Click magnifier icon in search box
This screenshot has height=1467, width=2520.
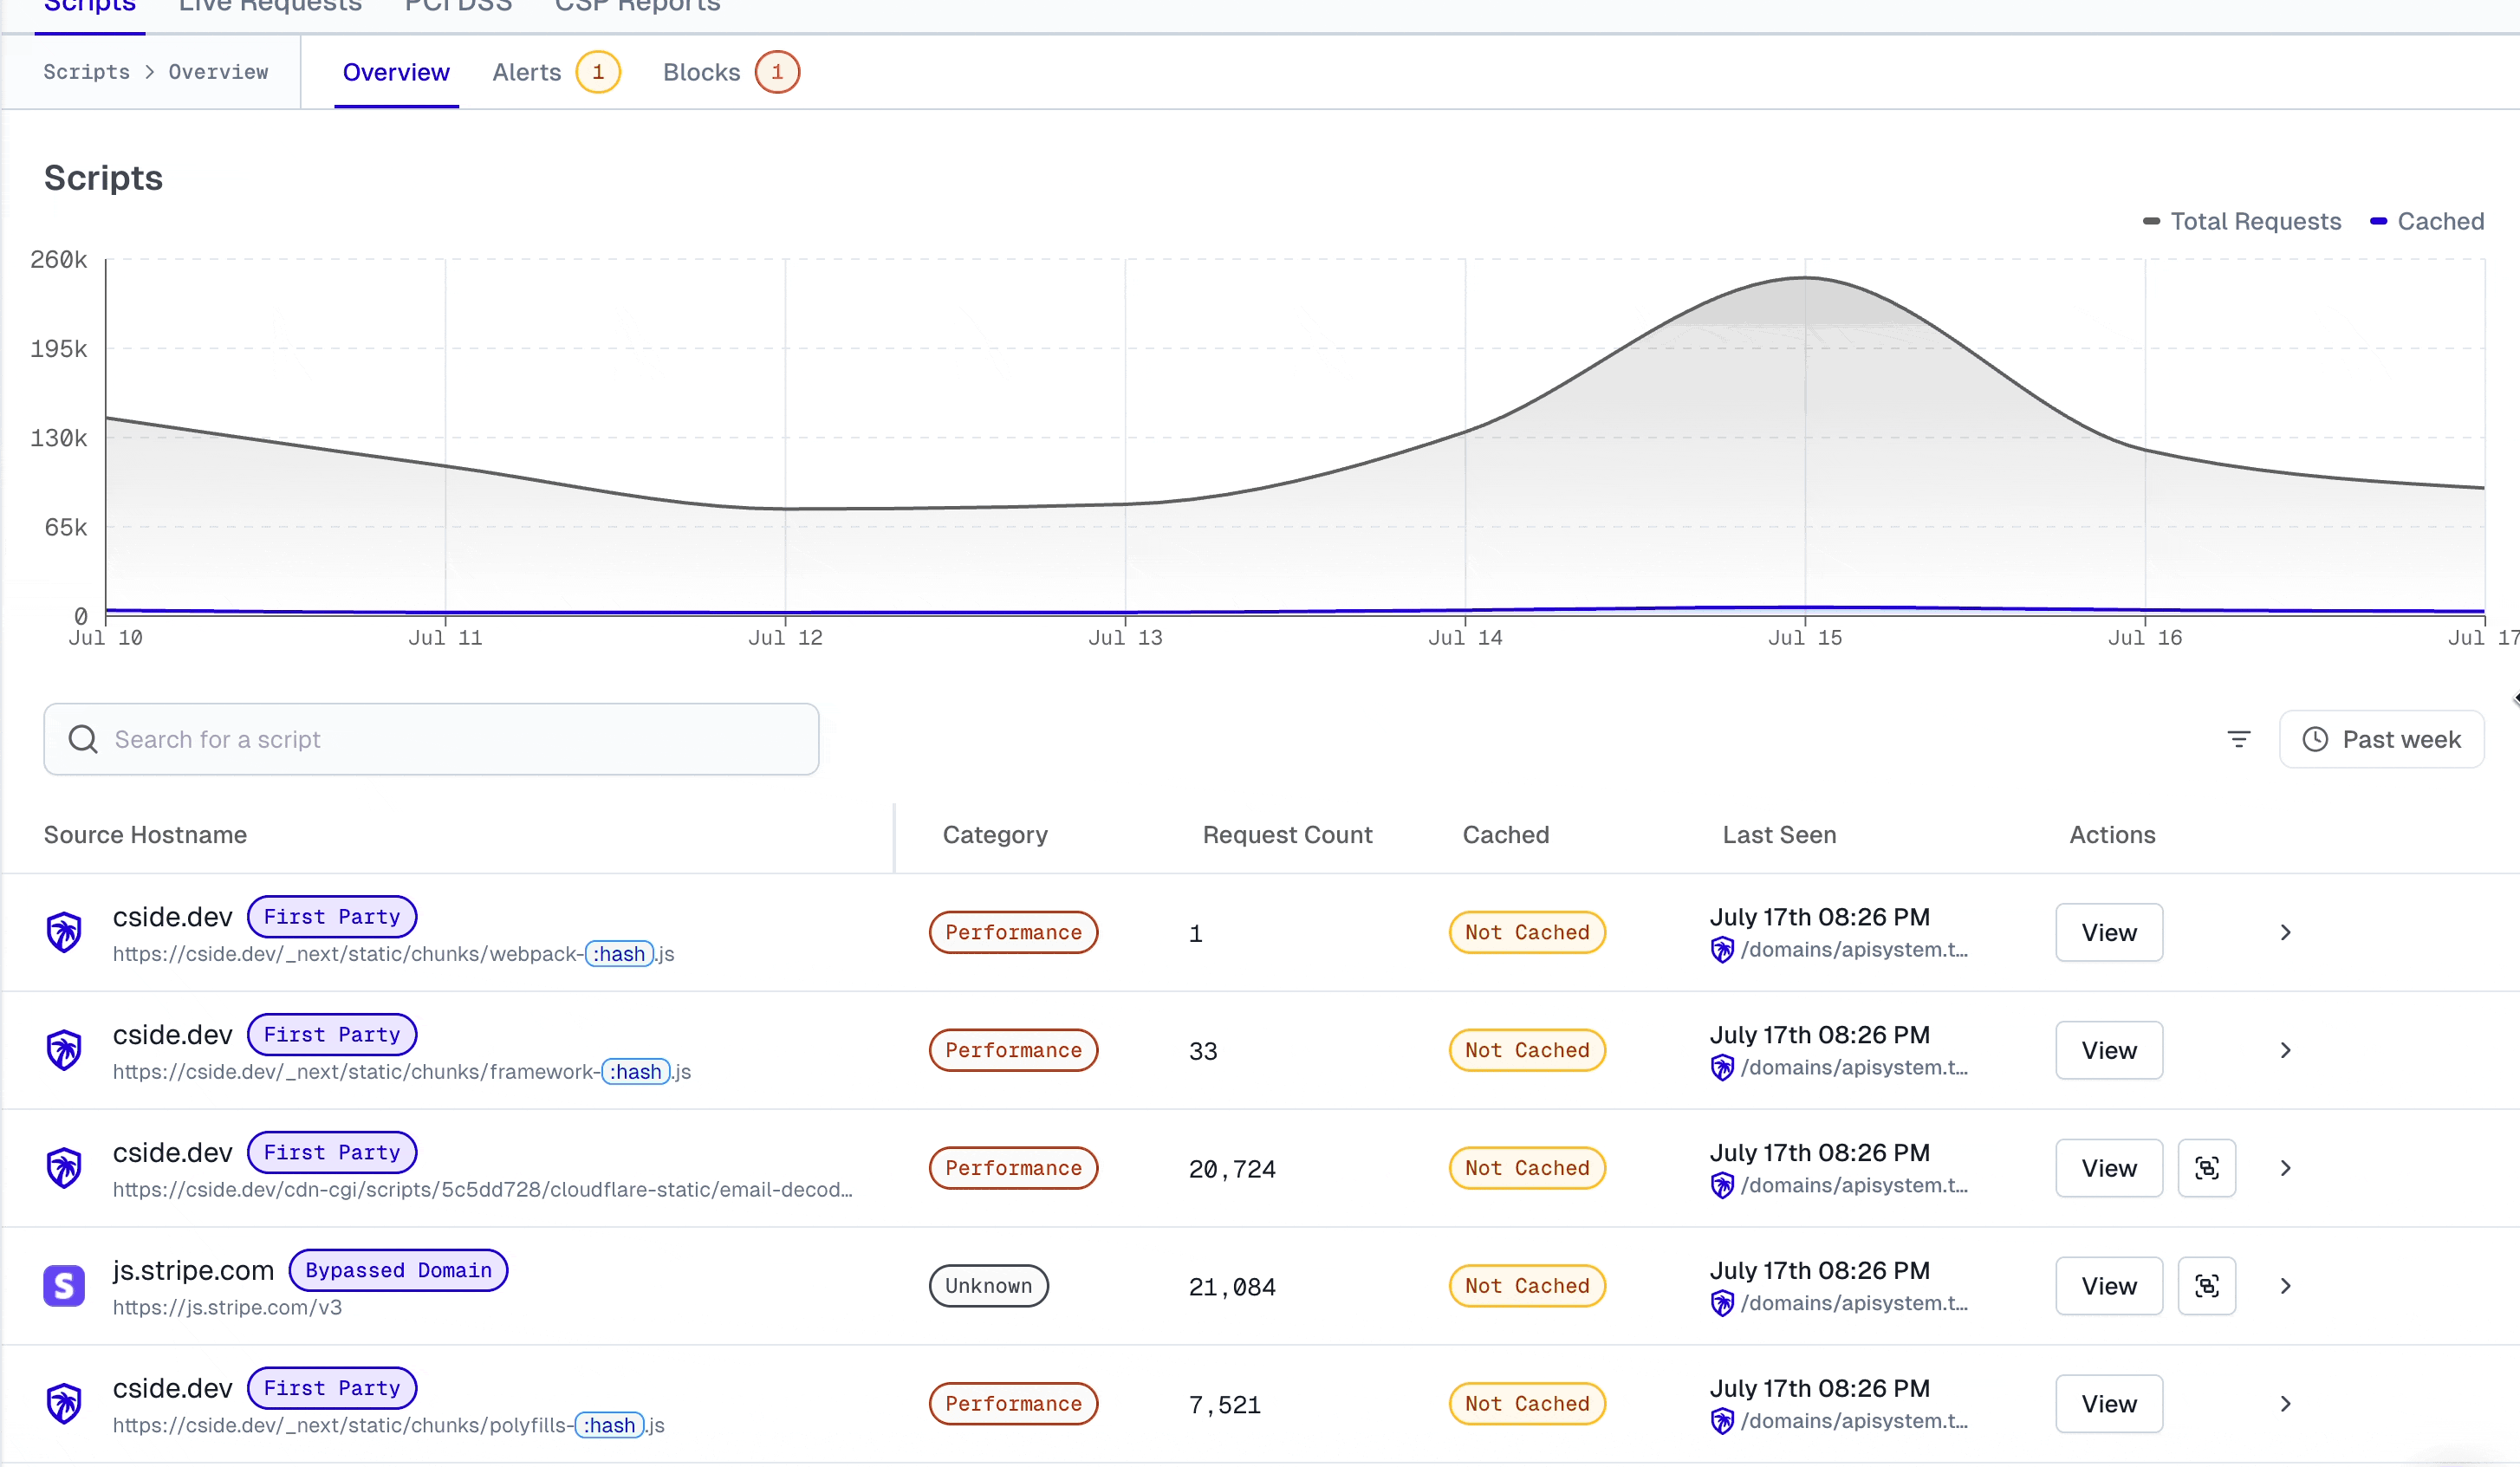[83, 739]
